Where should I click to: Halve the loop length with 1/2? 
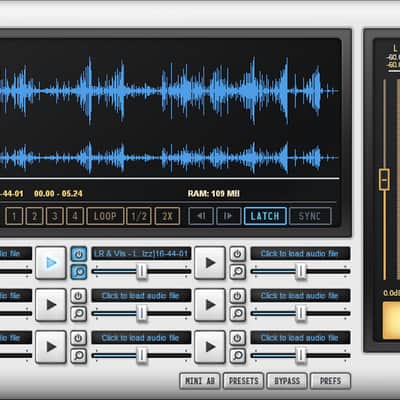point(139,216)
